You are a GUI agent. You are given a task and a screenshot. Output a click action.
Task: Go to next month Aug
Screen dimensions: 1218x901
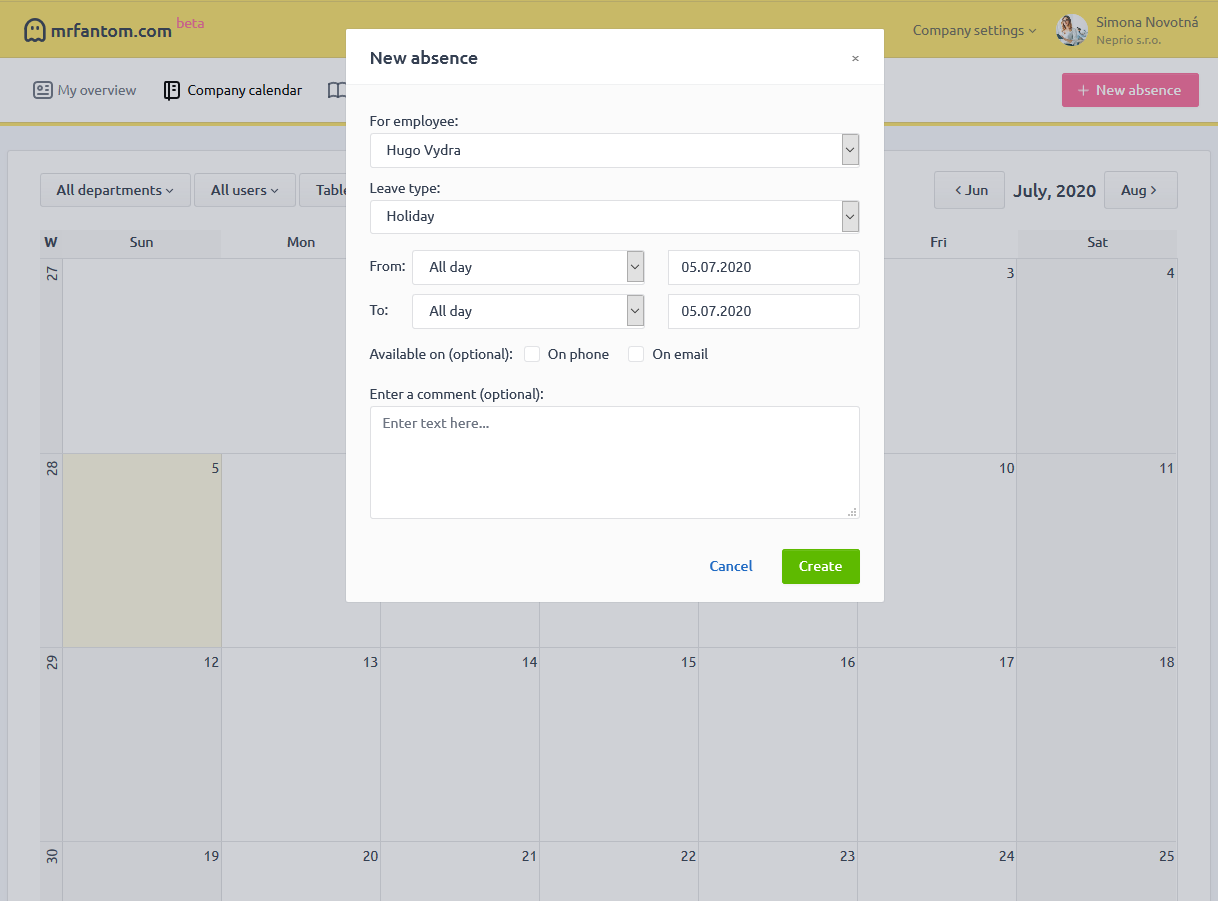coord(1140,190)
